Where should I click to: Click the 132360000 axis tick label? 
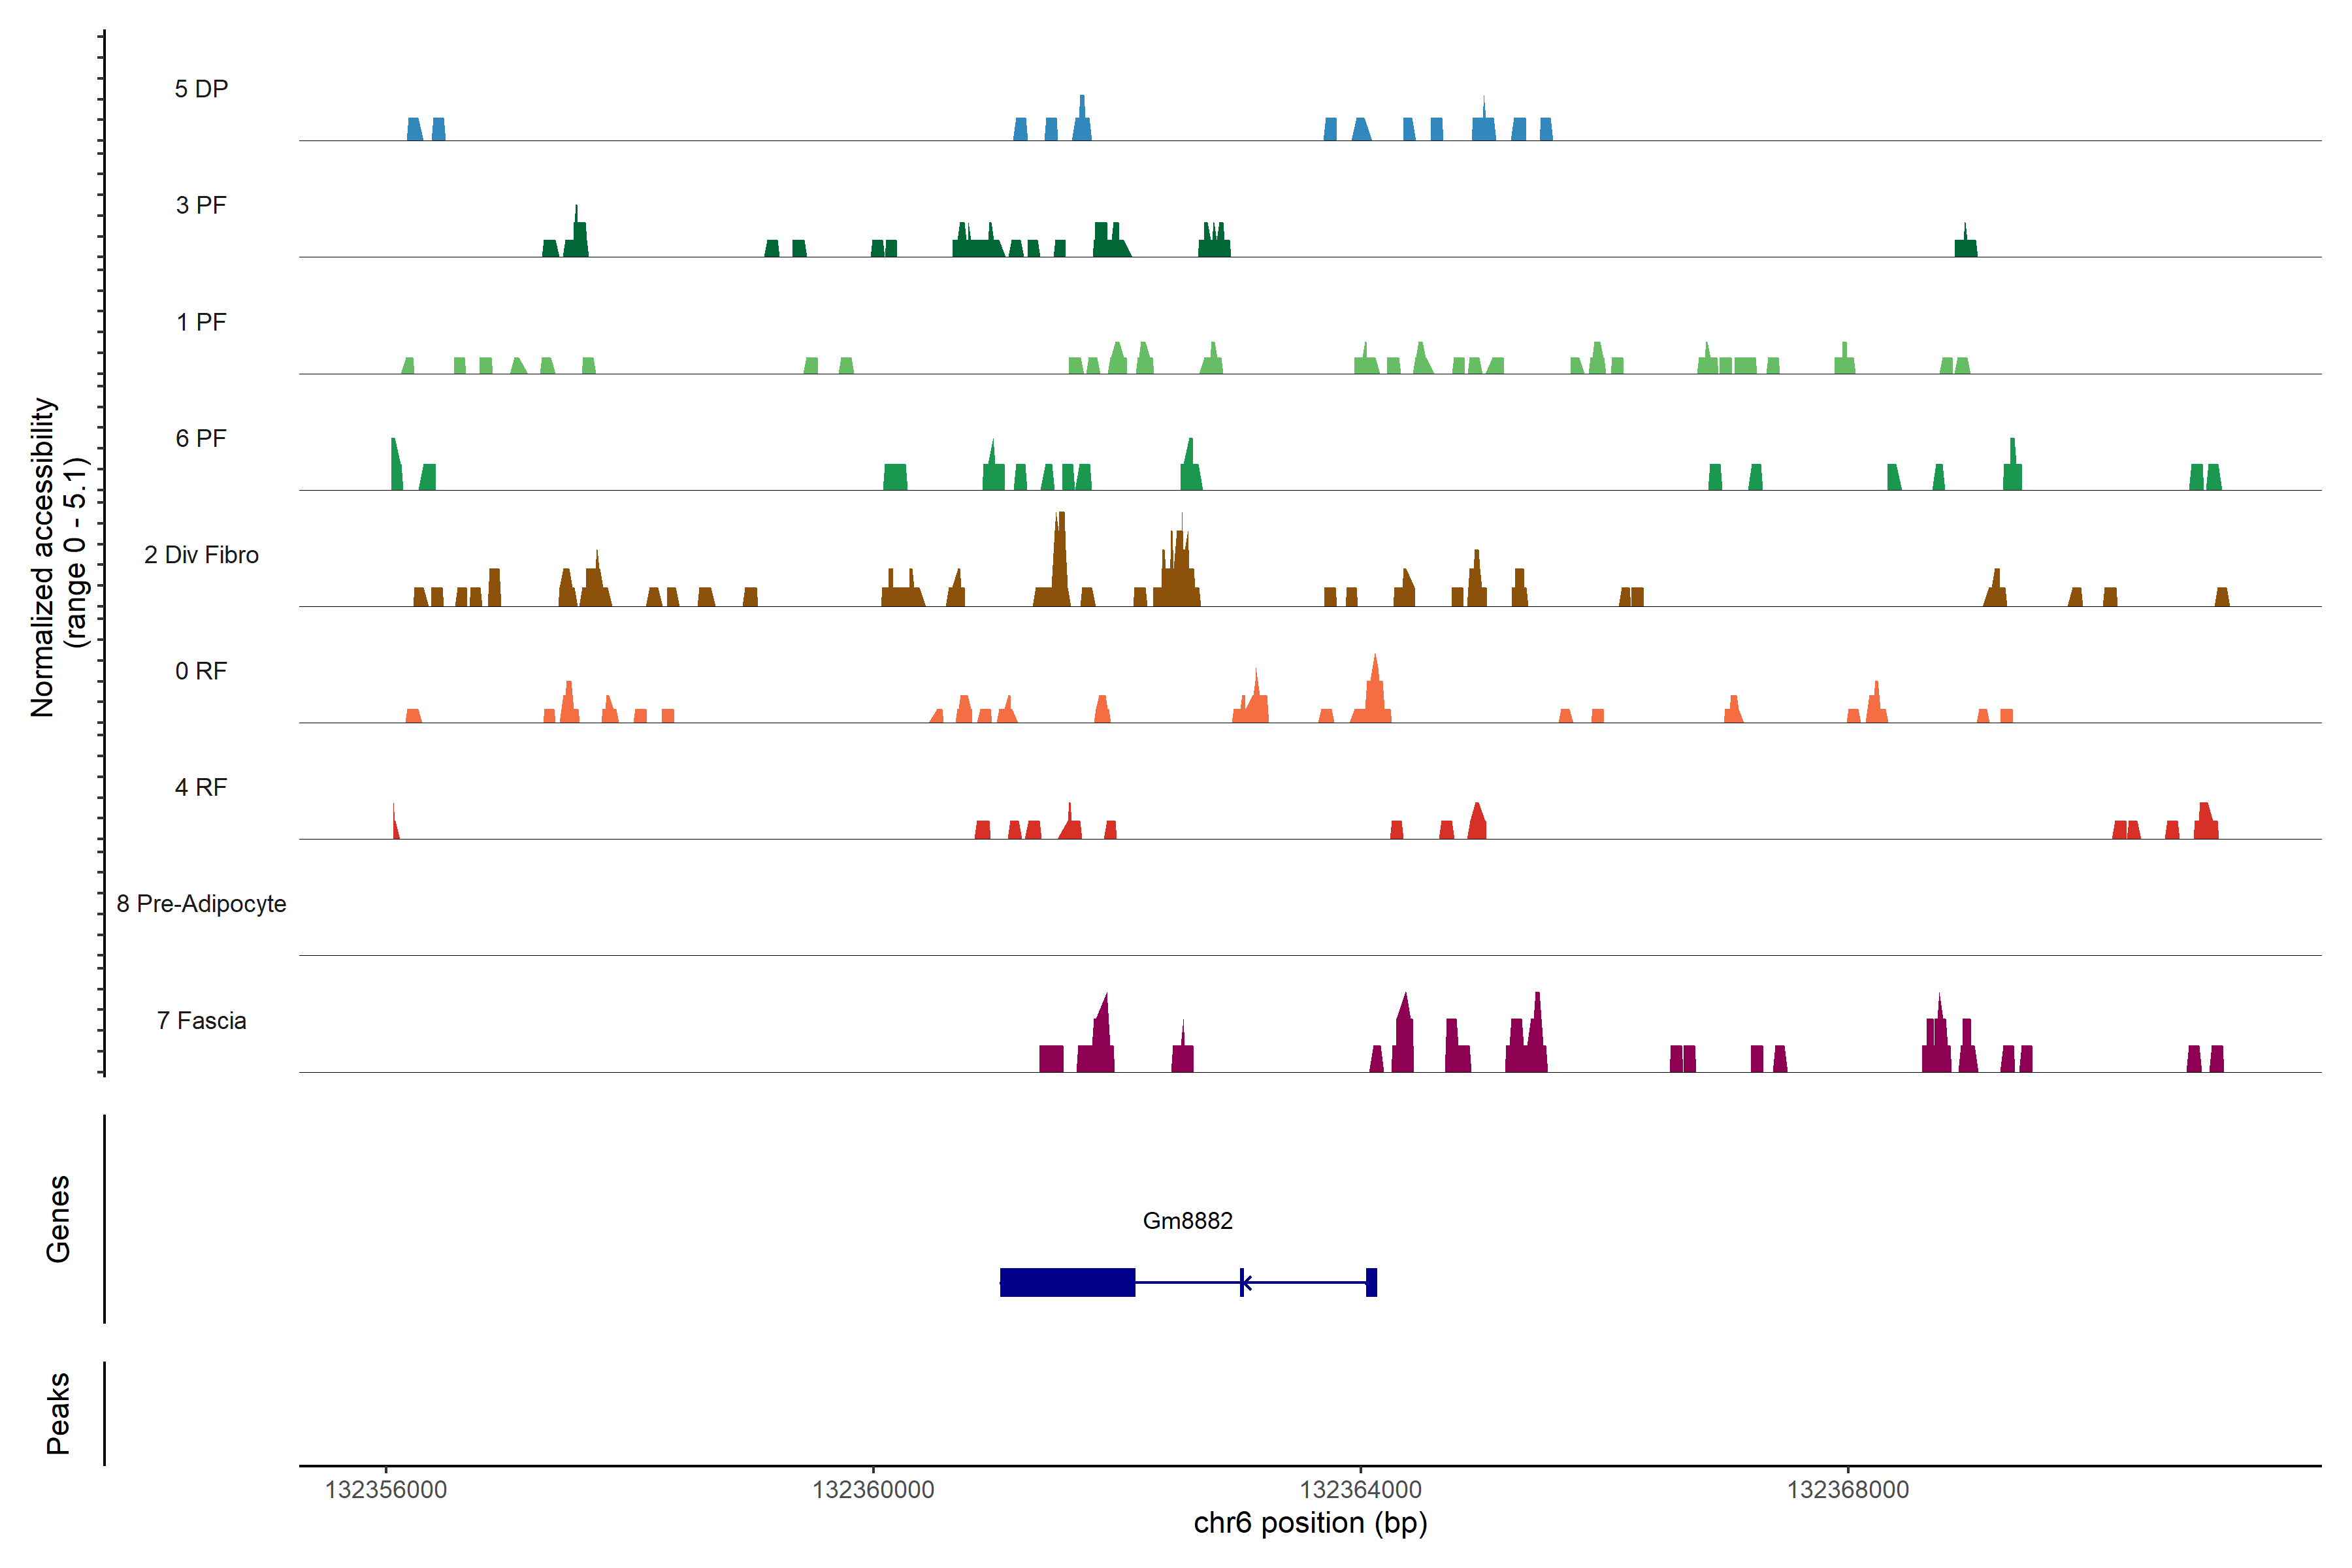pos(873,1489)
